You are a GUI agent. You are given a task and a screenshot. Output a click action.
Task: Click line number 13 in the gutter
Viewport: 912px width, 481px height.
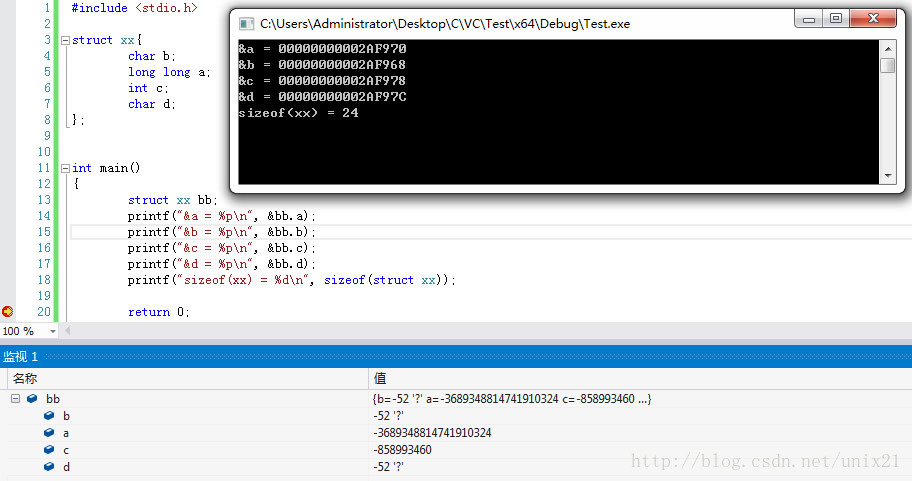coord(44,200)
